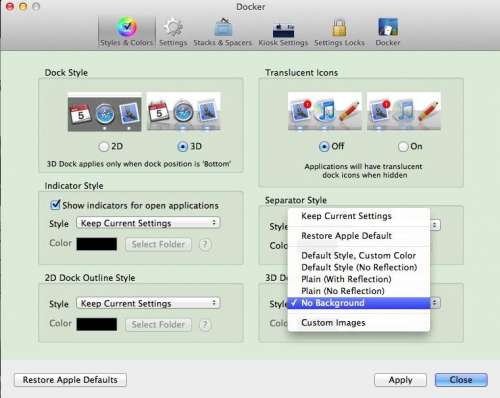The width and height of the screenshot is (500, 398).
Task: Click the help button in Indicator Style
Action: 205,244
